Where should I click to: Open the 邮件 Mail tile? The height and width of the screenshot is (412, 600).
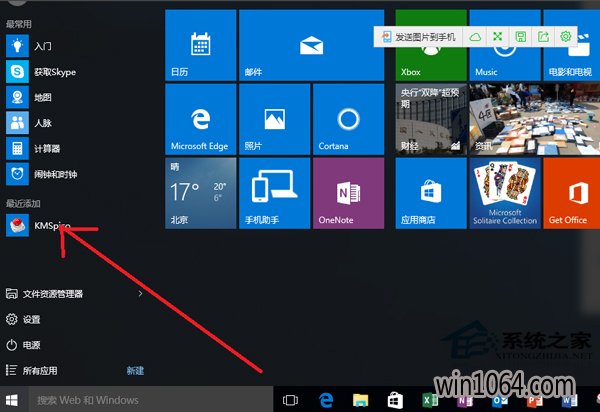311,45
